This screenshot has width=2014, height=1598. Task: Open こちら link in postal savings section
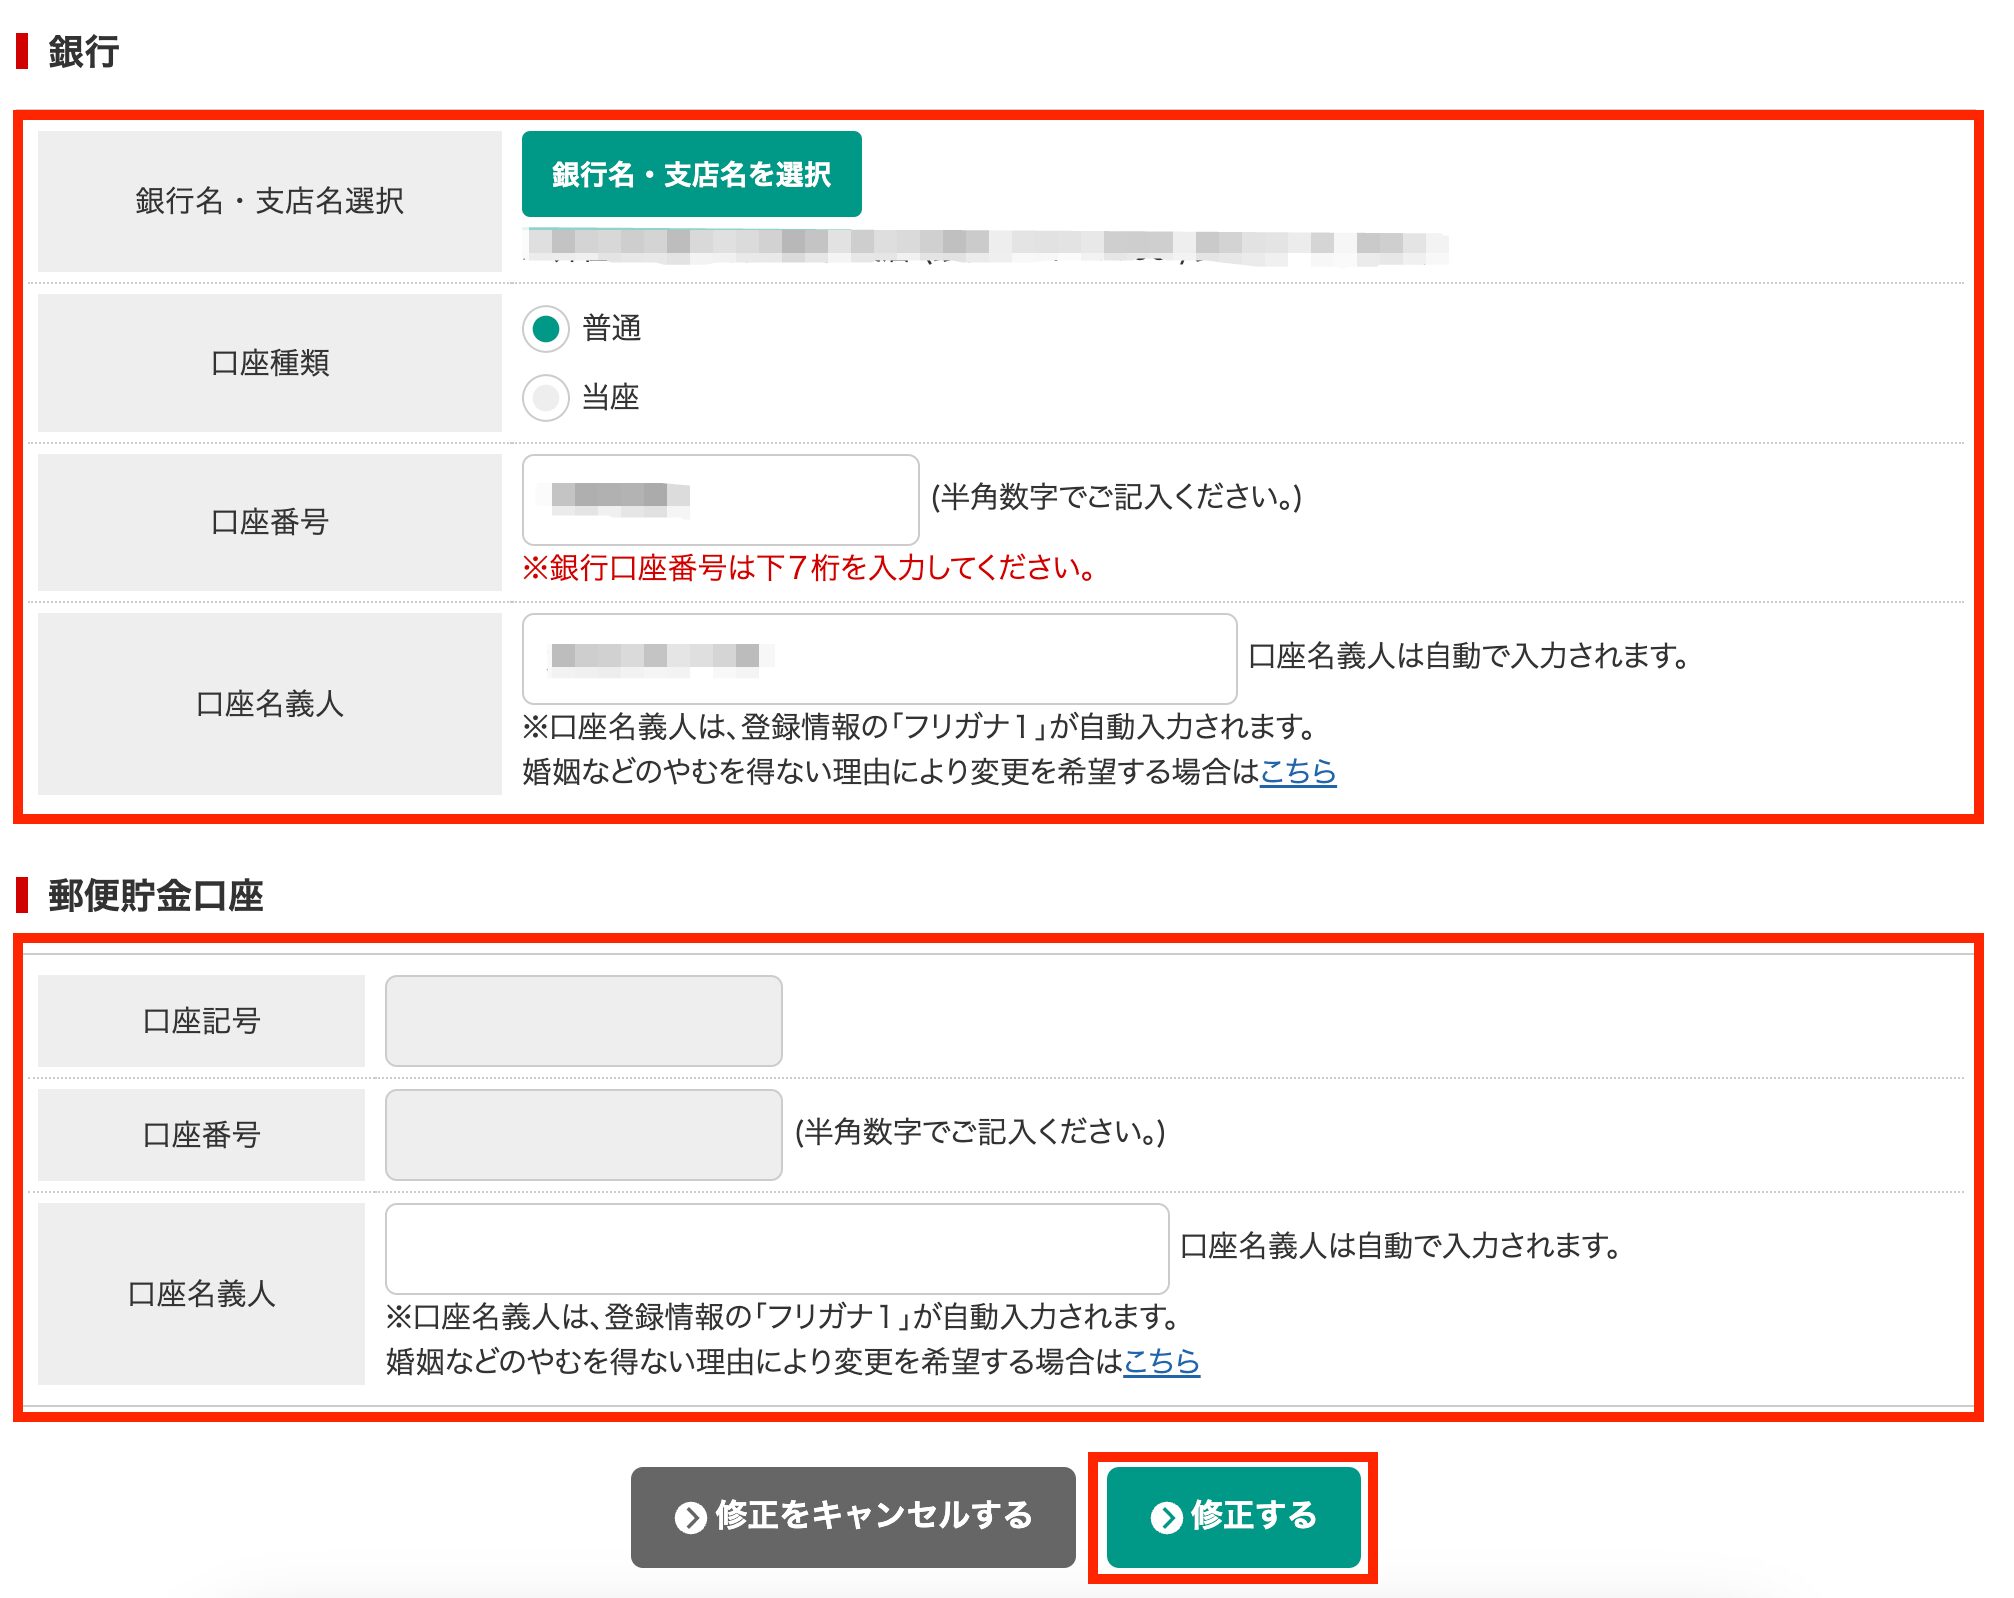1161,1361
